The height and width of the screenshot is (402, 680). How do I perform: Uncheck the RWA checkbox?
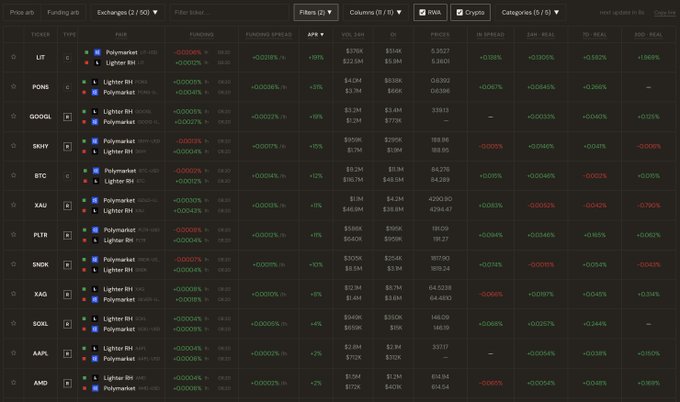(422, 13)
